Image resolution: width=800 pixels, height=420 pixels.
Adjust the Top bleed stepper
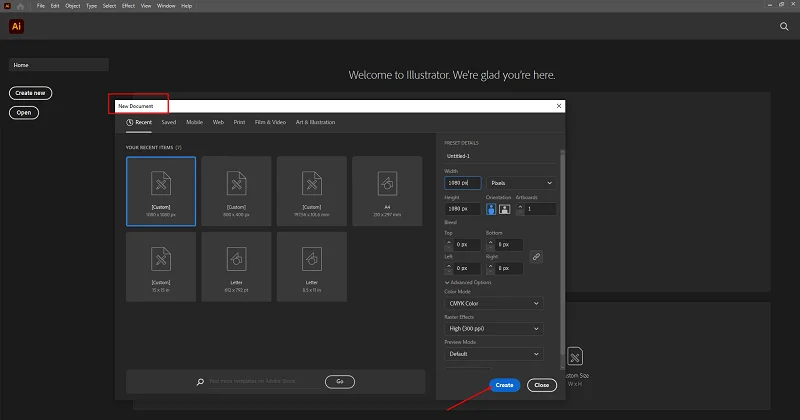tap(448, 244)
